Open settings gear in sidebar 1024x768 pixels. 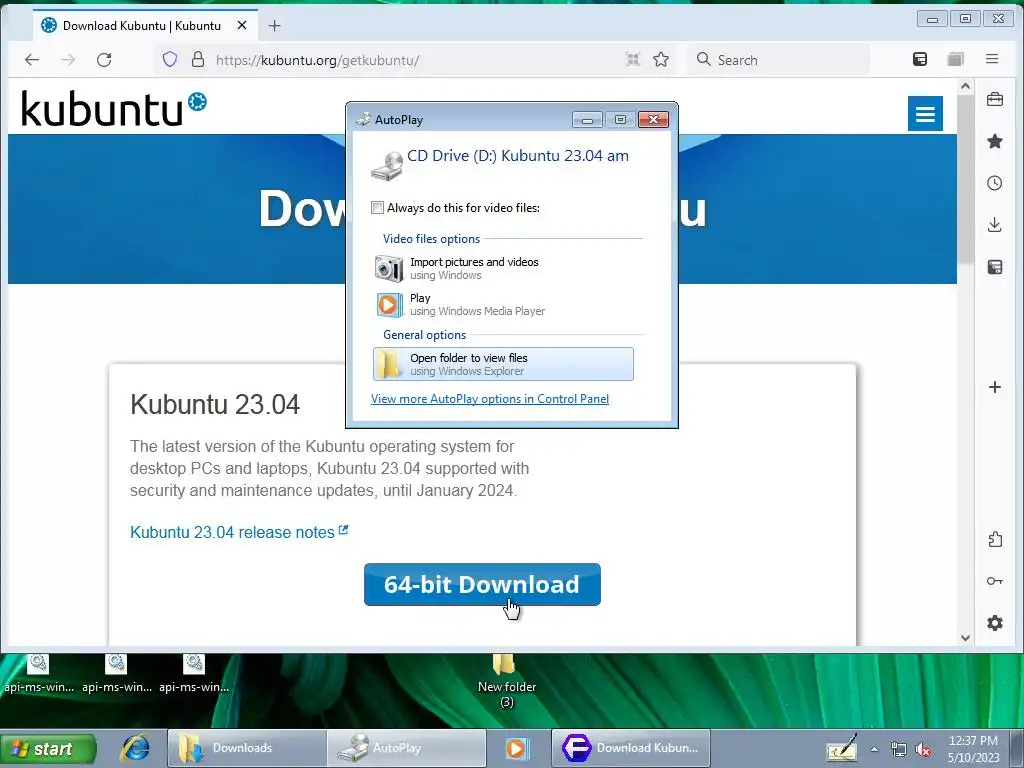coord(995,623)
